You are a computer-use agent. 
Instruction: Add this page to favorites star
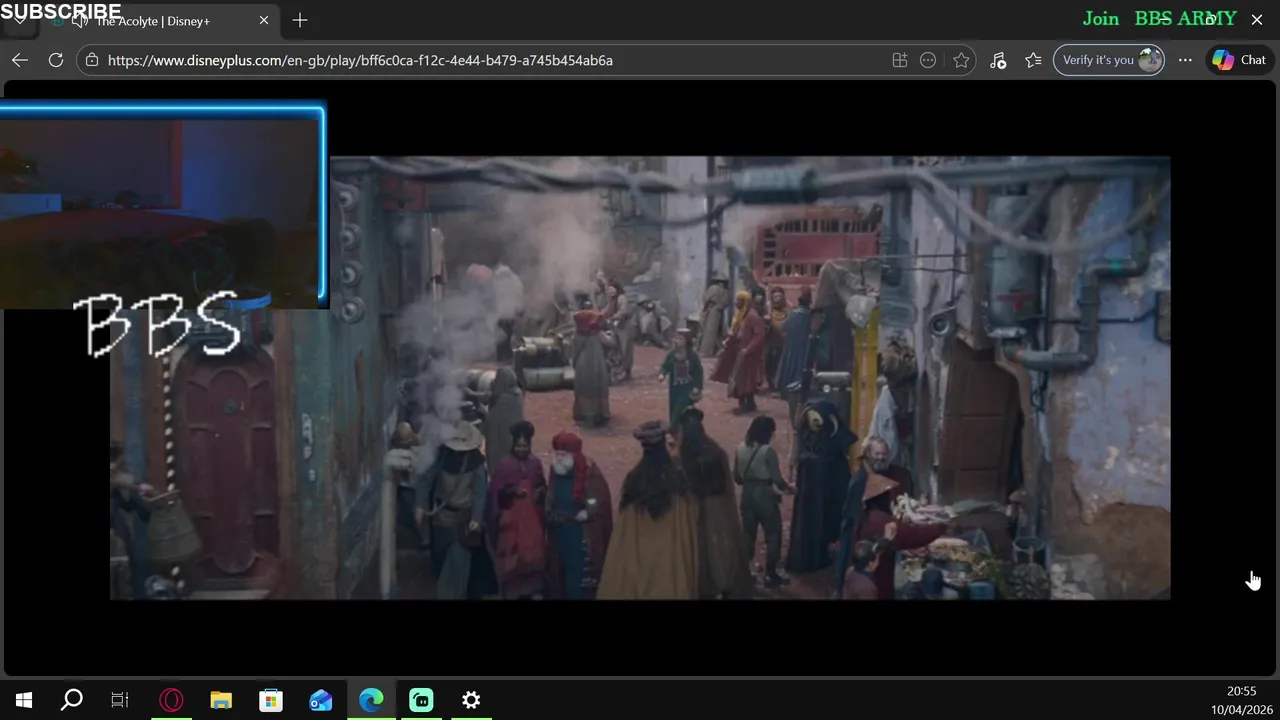click(x=961, y=60)
